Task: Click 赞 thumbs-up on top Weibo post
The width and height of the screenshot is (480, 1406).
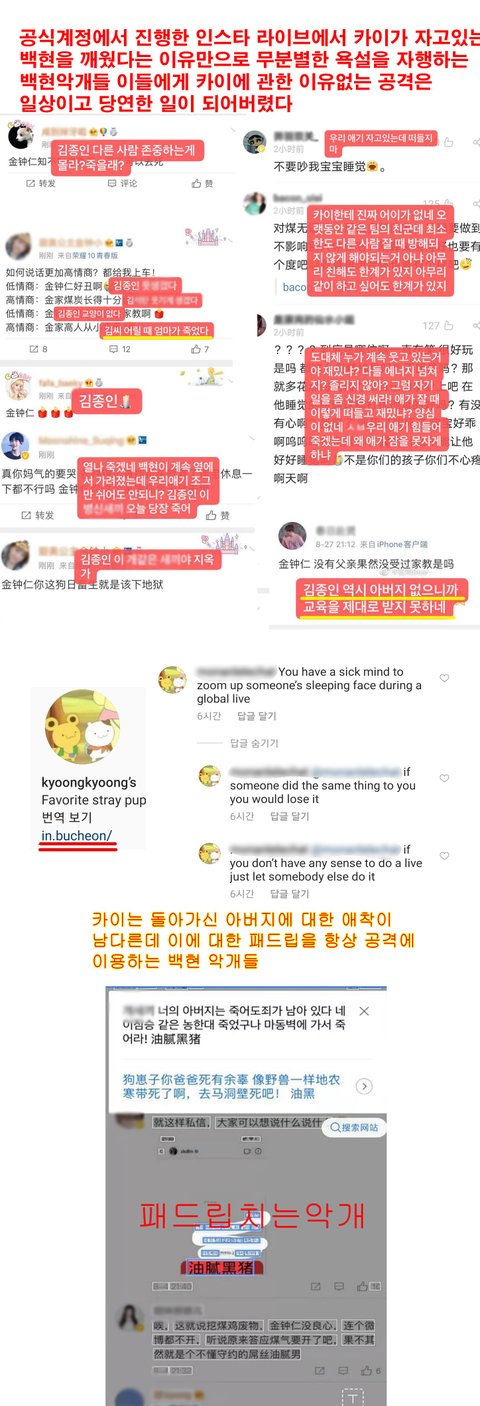Action: (202, 184)
